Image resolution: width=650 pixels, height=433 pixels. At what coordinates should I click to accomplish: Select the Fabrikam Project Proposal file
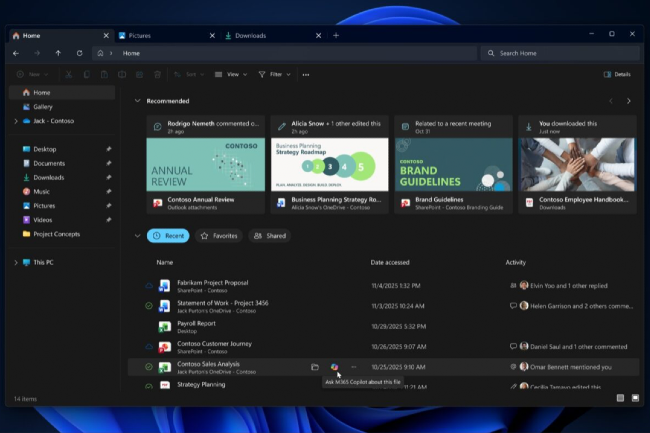pyautogui.click(x=383, y=286)
